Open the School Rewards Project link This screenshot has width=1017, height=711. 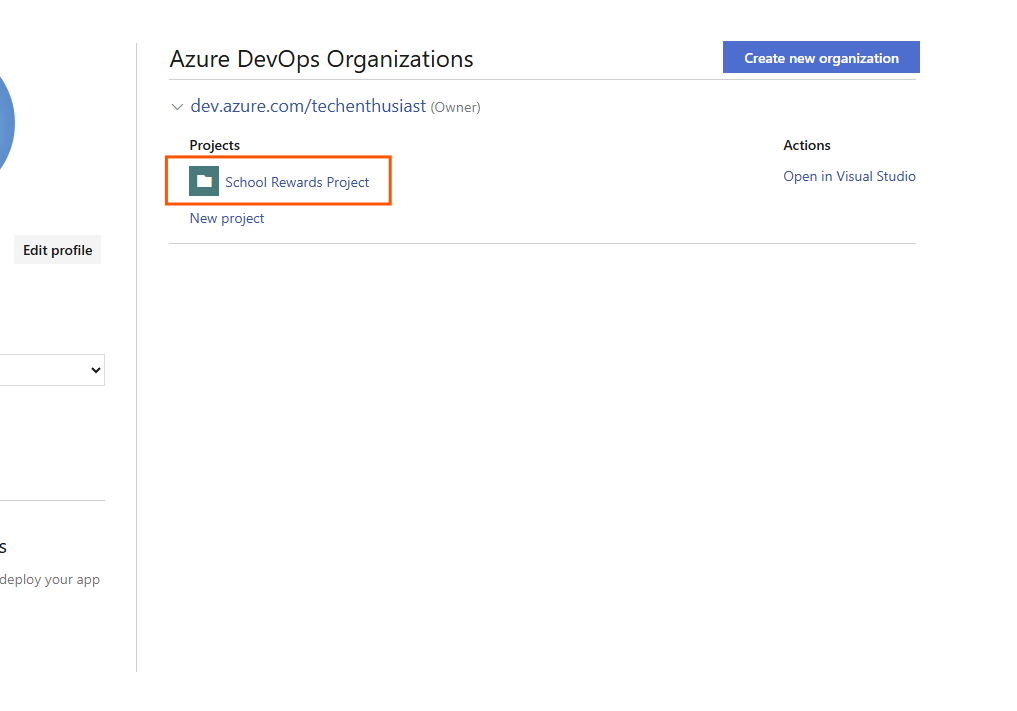[x=297, y=182]
